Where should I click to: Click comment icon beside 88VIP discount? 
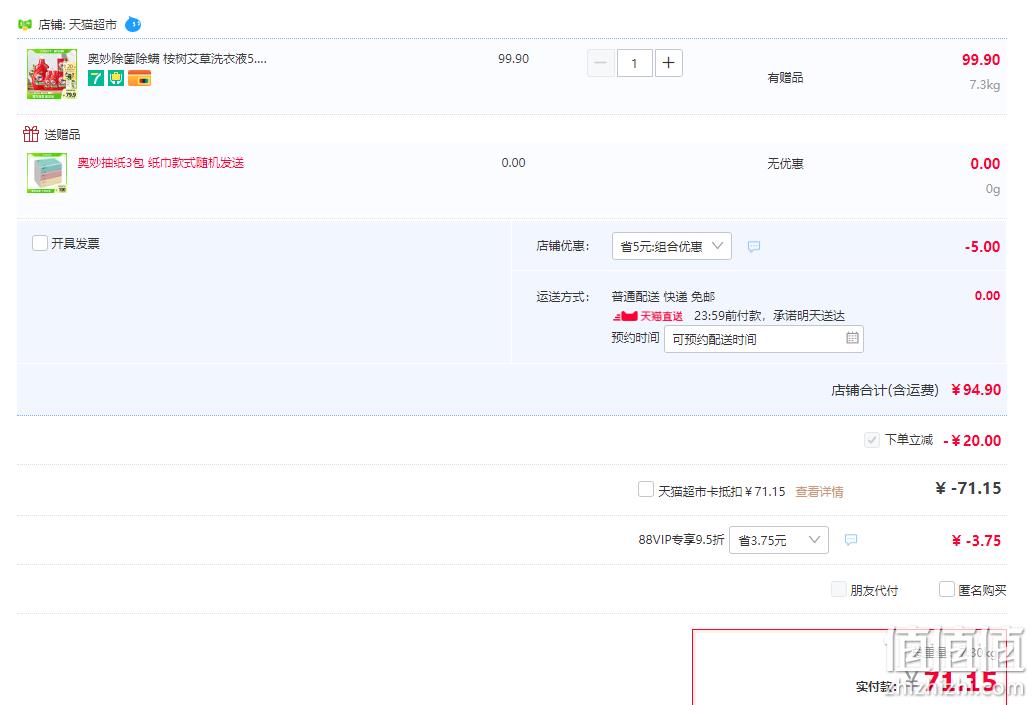851,539
